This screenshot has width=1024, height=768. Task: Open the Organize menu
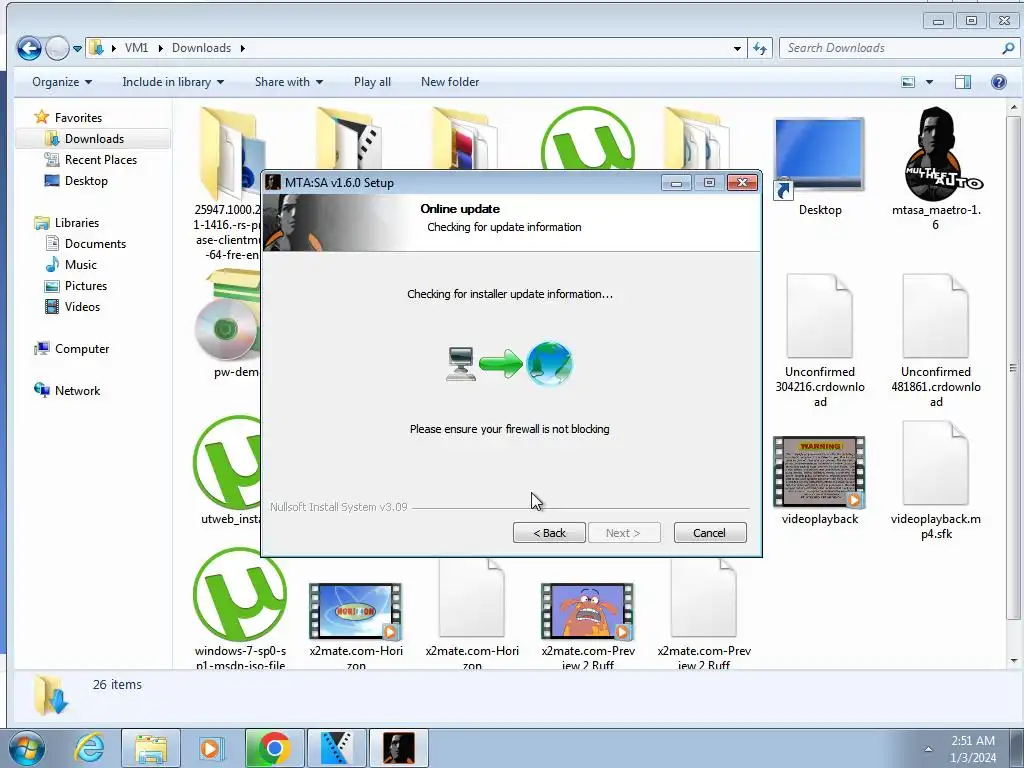62,82
